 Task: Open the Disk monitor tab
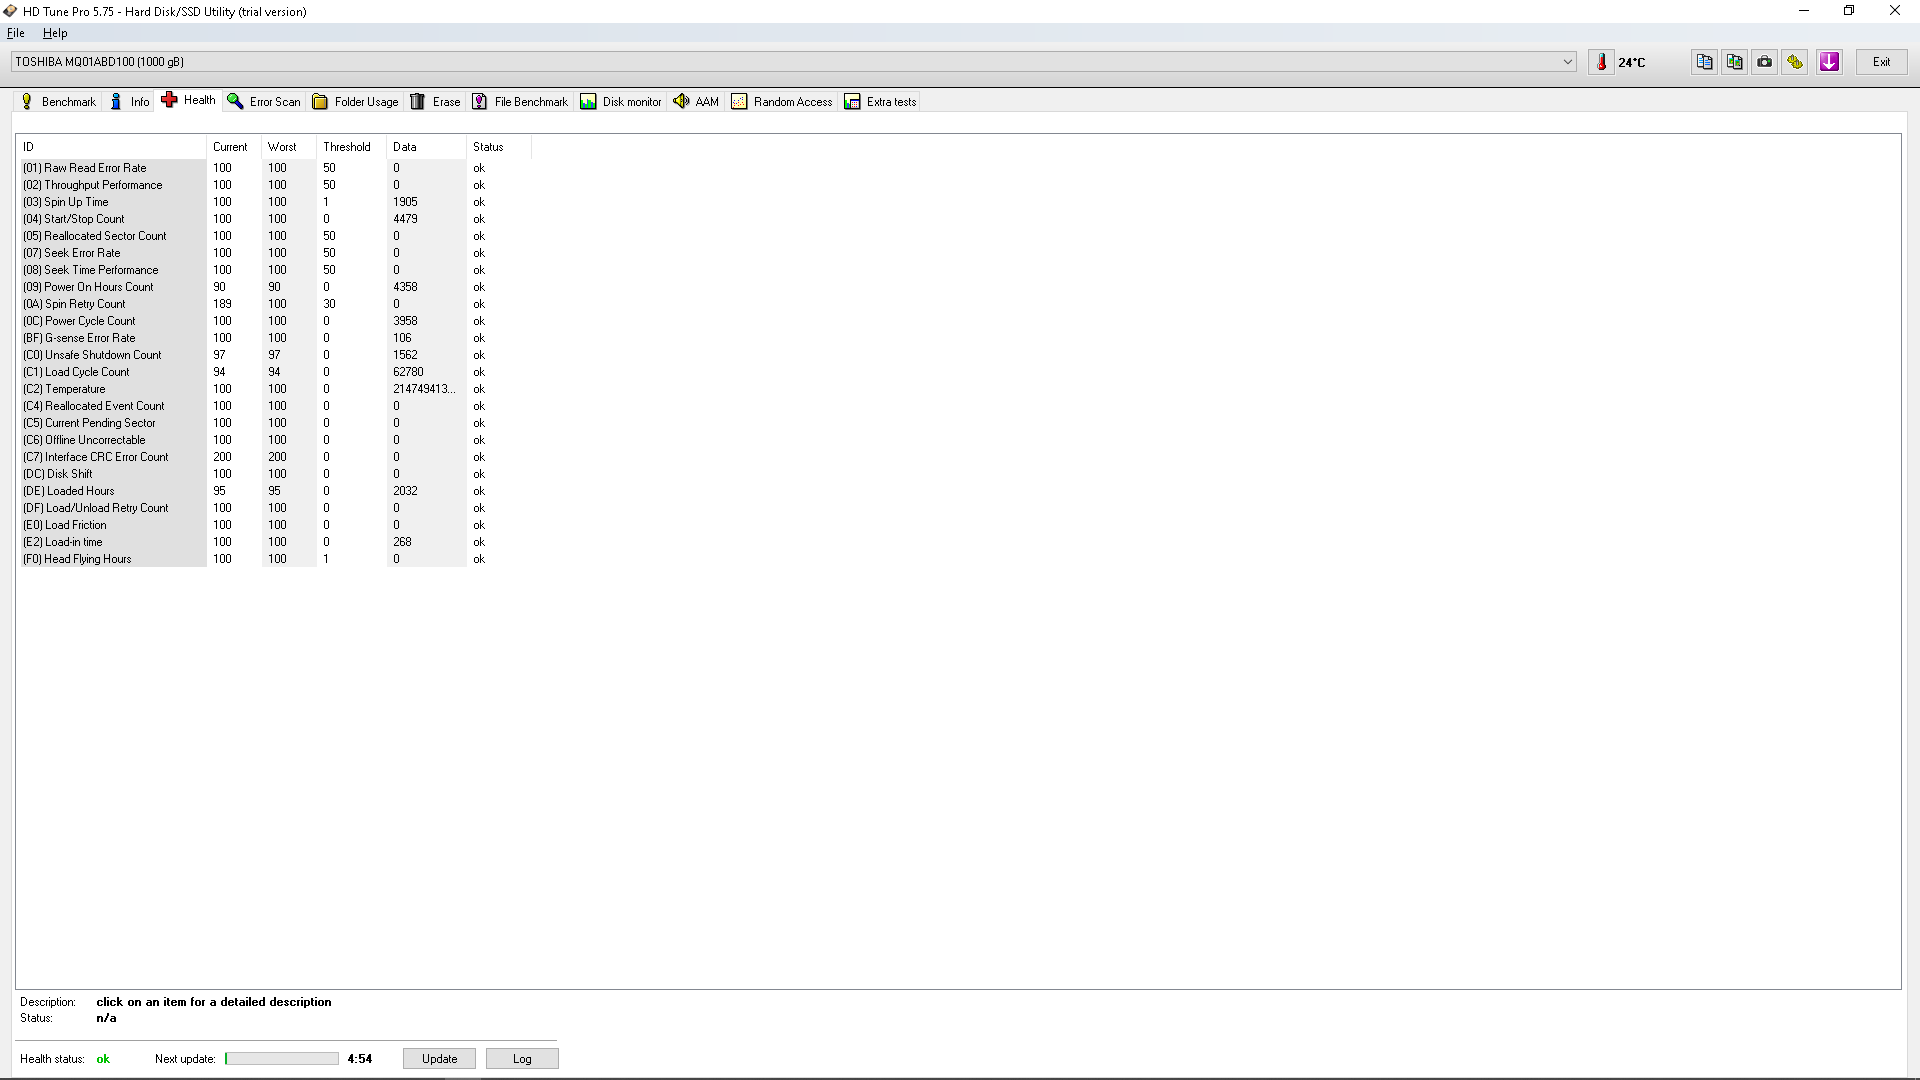621,102
